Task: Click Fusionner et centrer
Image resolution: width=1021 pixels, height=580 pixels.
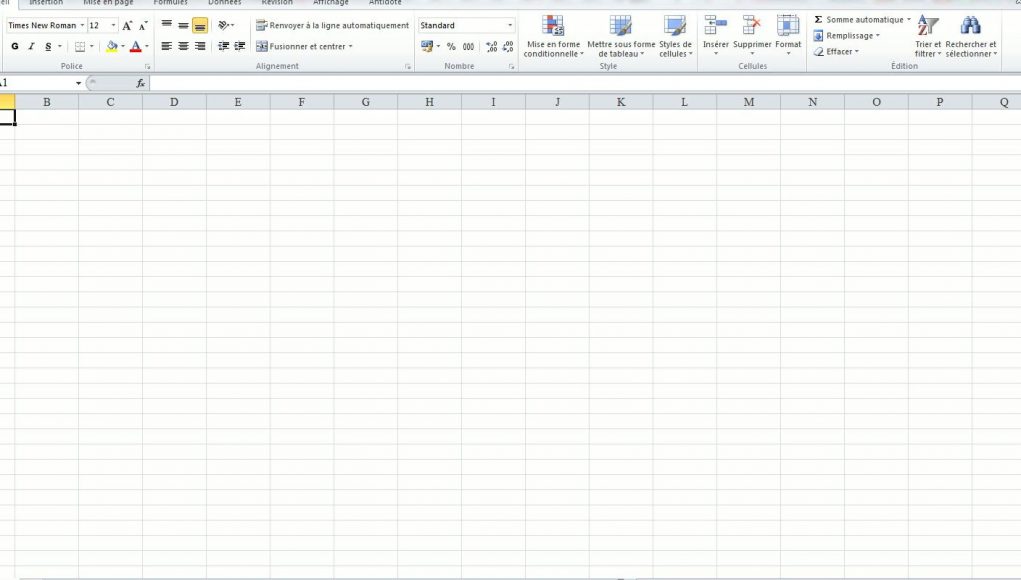Action: pos(301,46)
